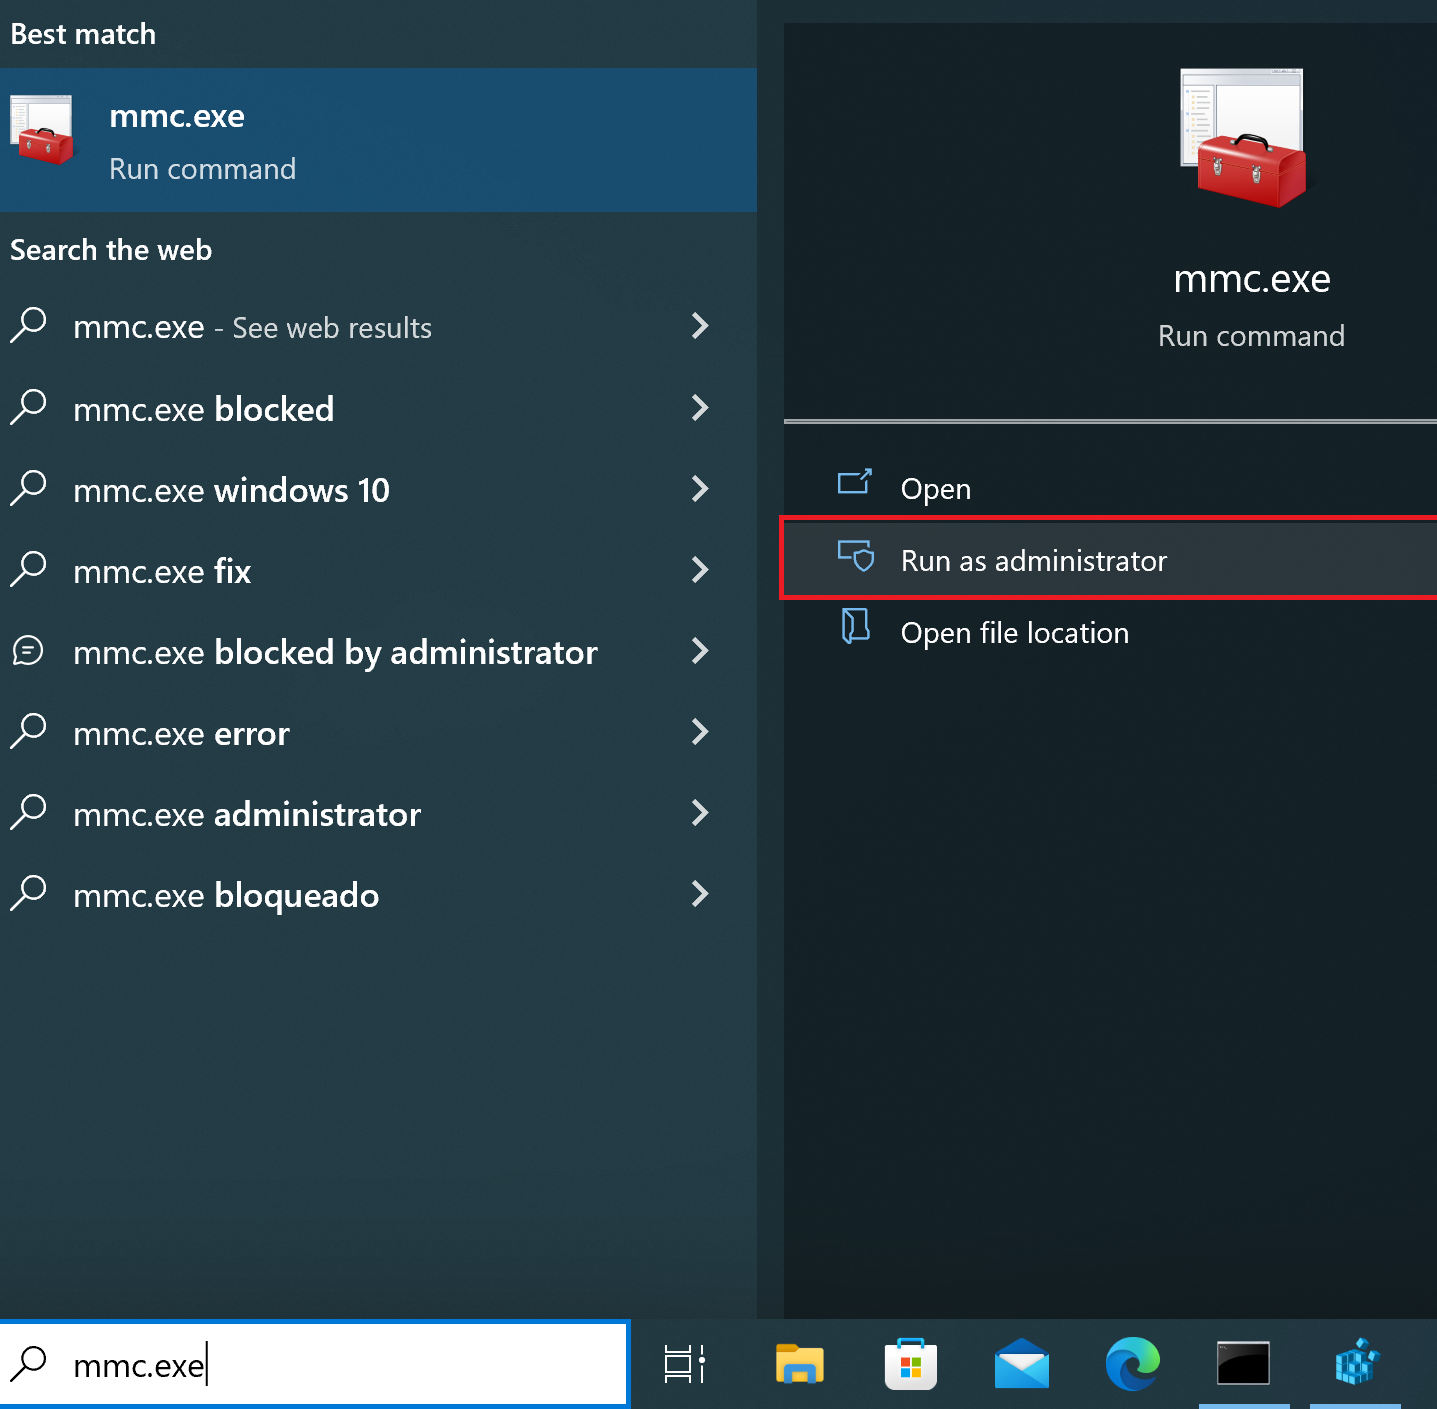Launch File Explorer from taskbar
This screenshot has height=1409, width=1437.
pos(799,1364)
